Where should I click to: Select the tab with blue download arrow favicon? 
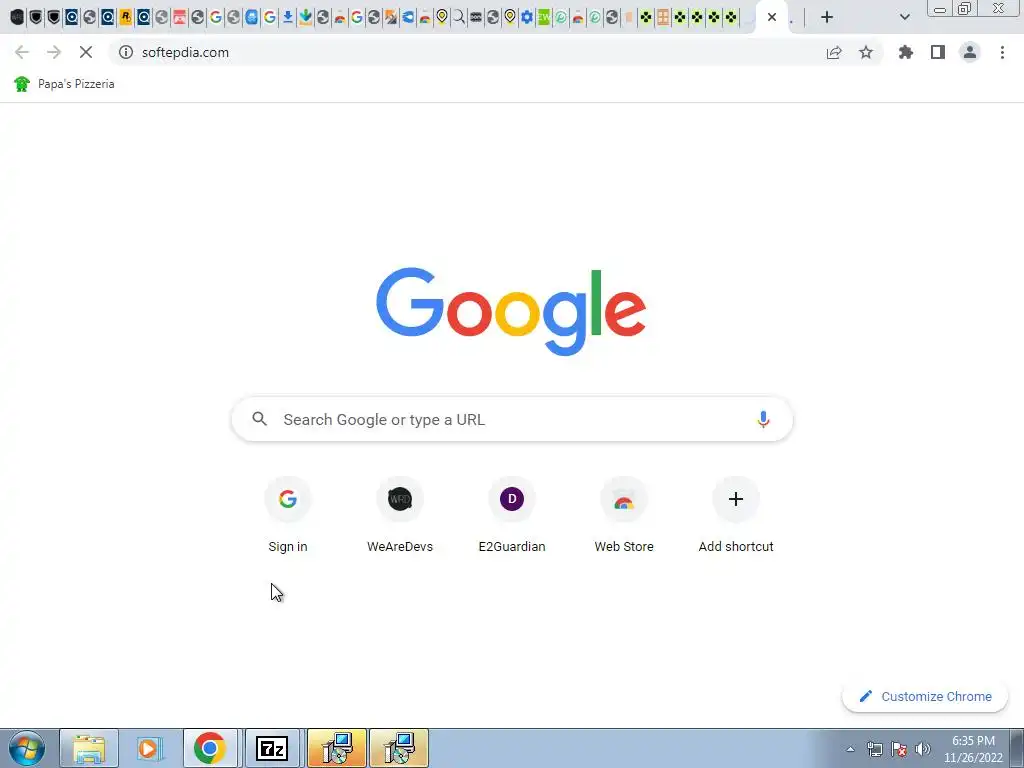tap(287, 17)
